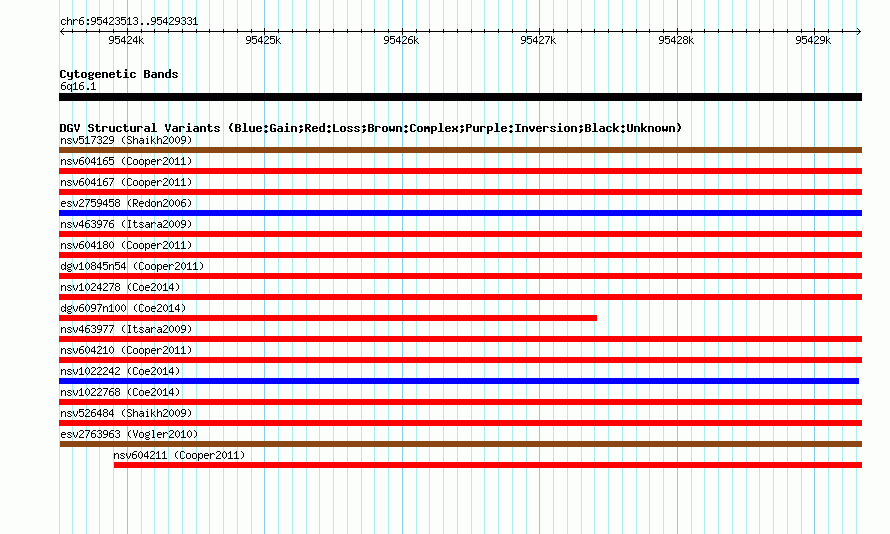Select the shorter red dgv6097n100 loss bar
Image resolution: width=890 pixels, height=534 pixels.
click(328, 318)
